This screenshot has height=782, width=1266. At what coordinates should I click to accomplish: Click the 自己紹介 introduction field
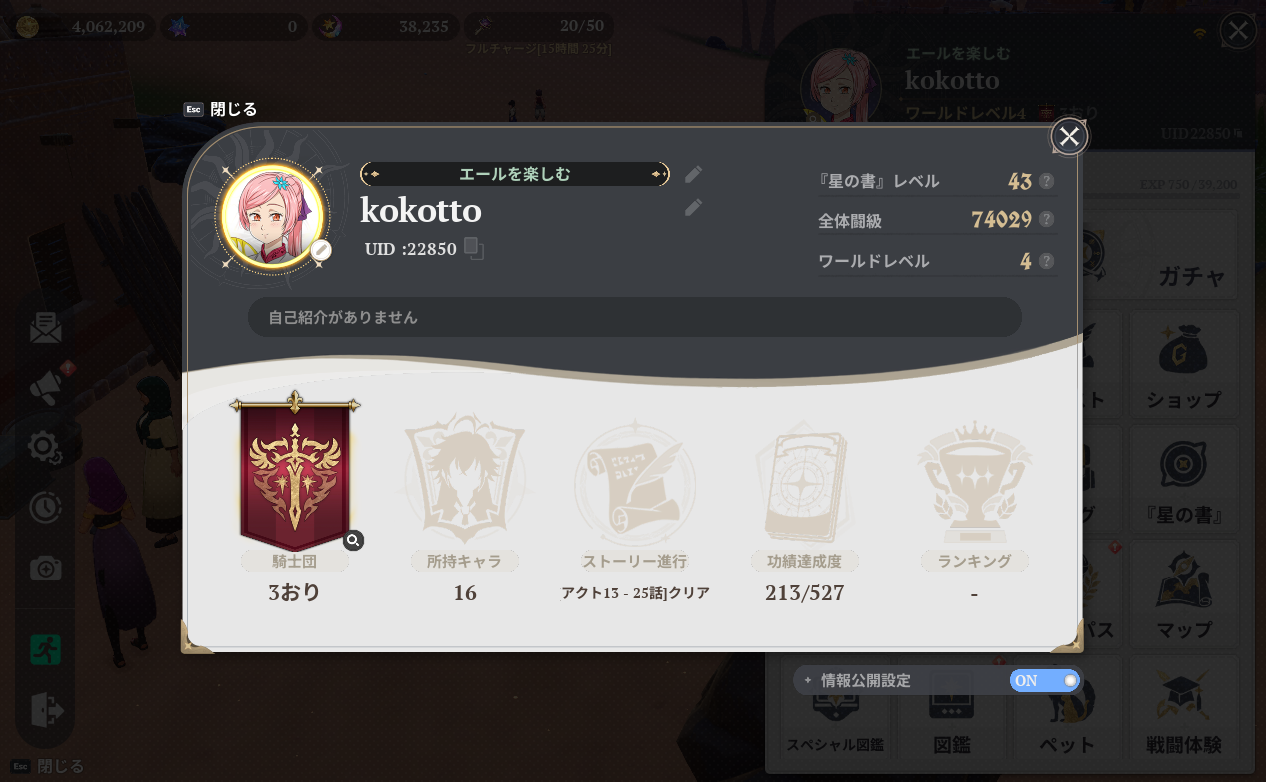click(x=635, y=317)
